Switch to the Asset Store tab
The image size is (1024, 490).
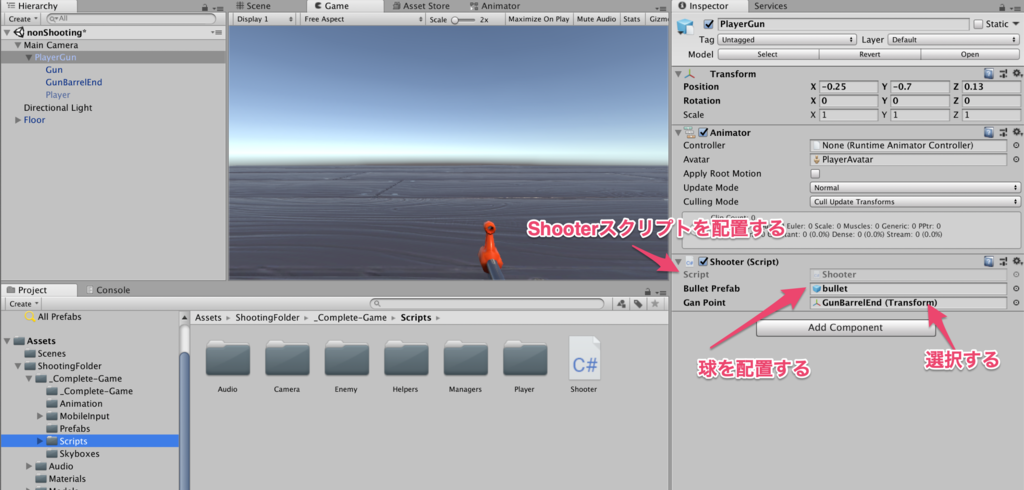coord(421,6)
